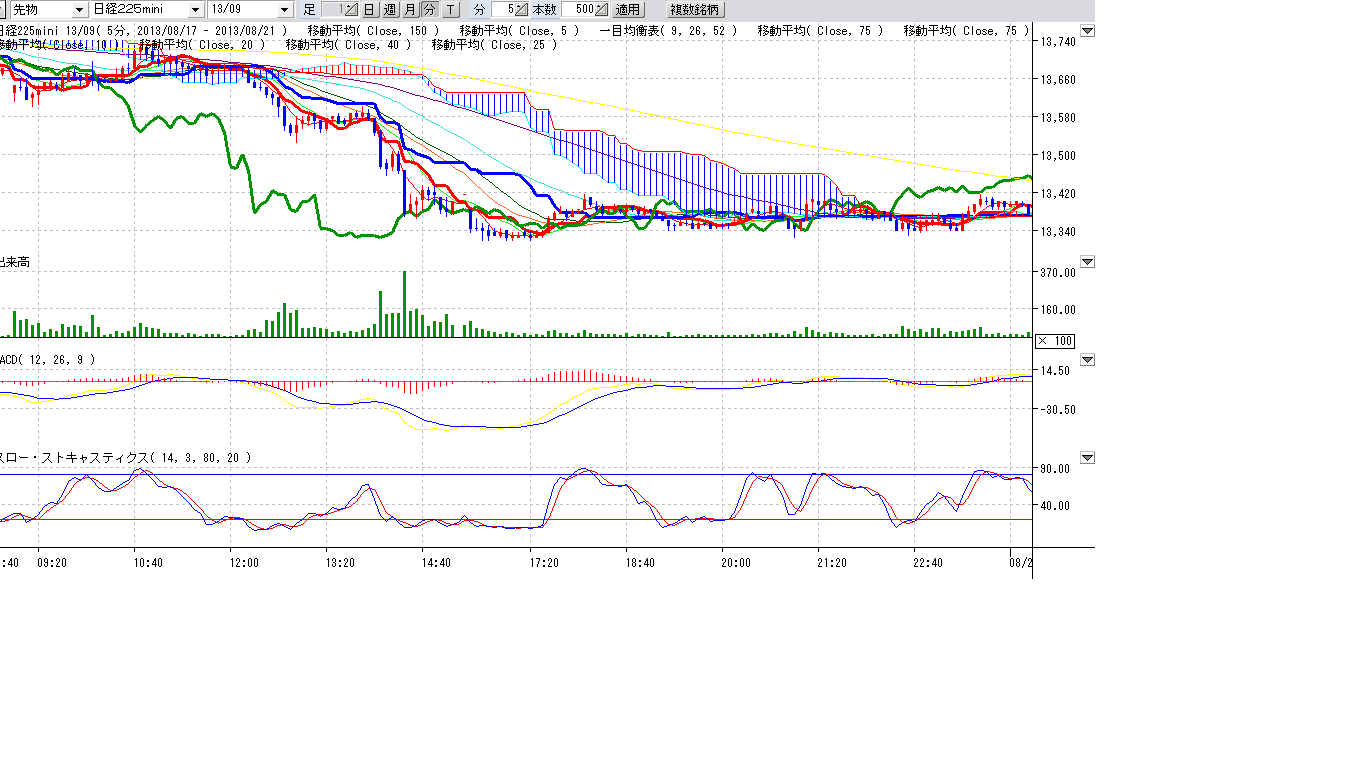
Task: Select the minute (分) timeframe button
Action: 429,10
